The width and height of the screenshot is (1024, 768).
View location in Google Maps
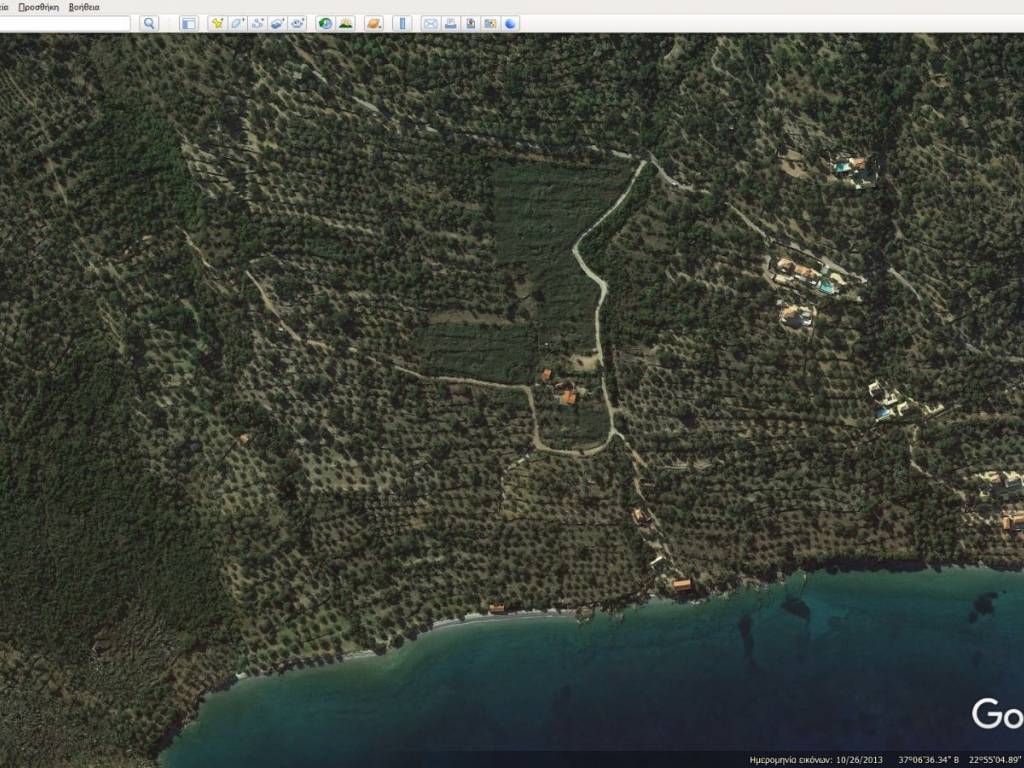(x=490, y=23)
